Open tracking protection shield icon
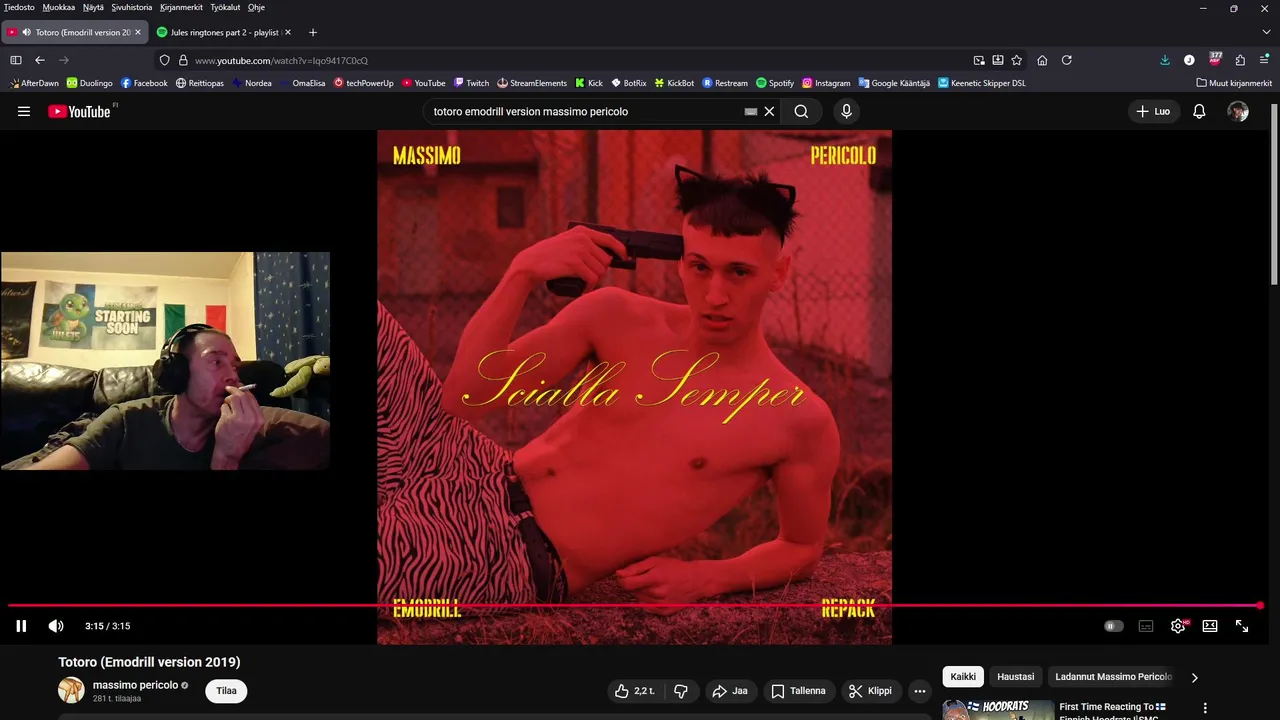Screen dimensions: 1280x720 tap(165, 60)
